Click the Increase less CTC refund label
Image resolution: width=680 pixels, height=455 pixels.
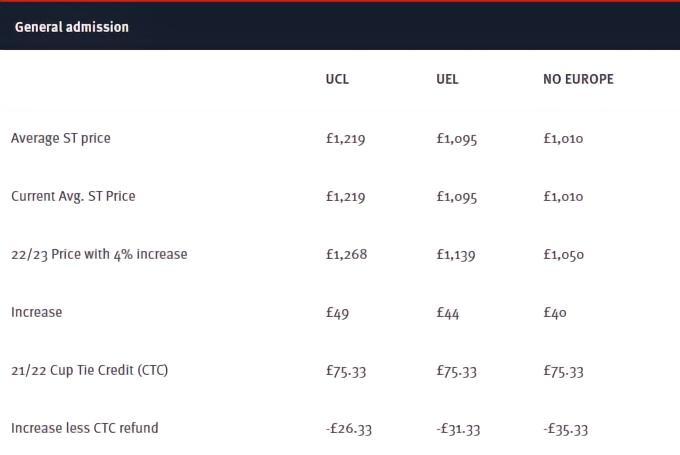pyautogui.click(x=85, y=428)
